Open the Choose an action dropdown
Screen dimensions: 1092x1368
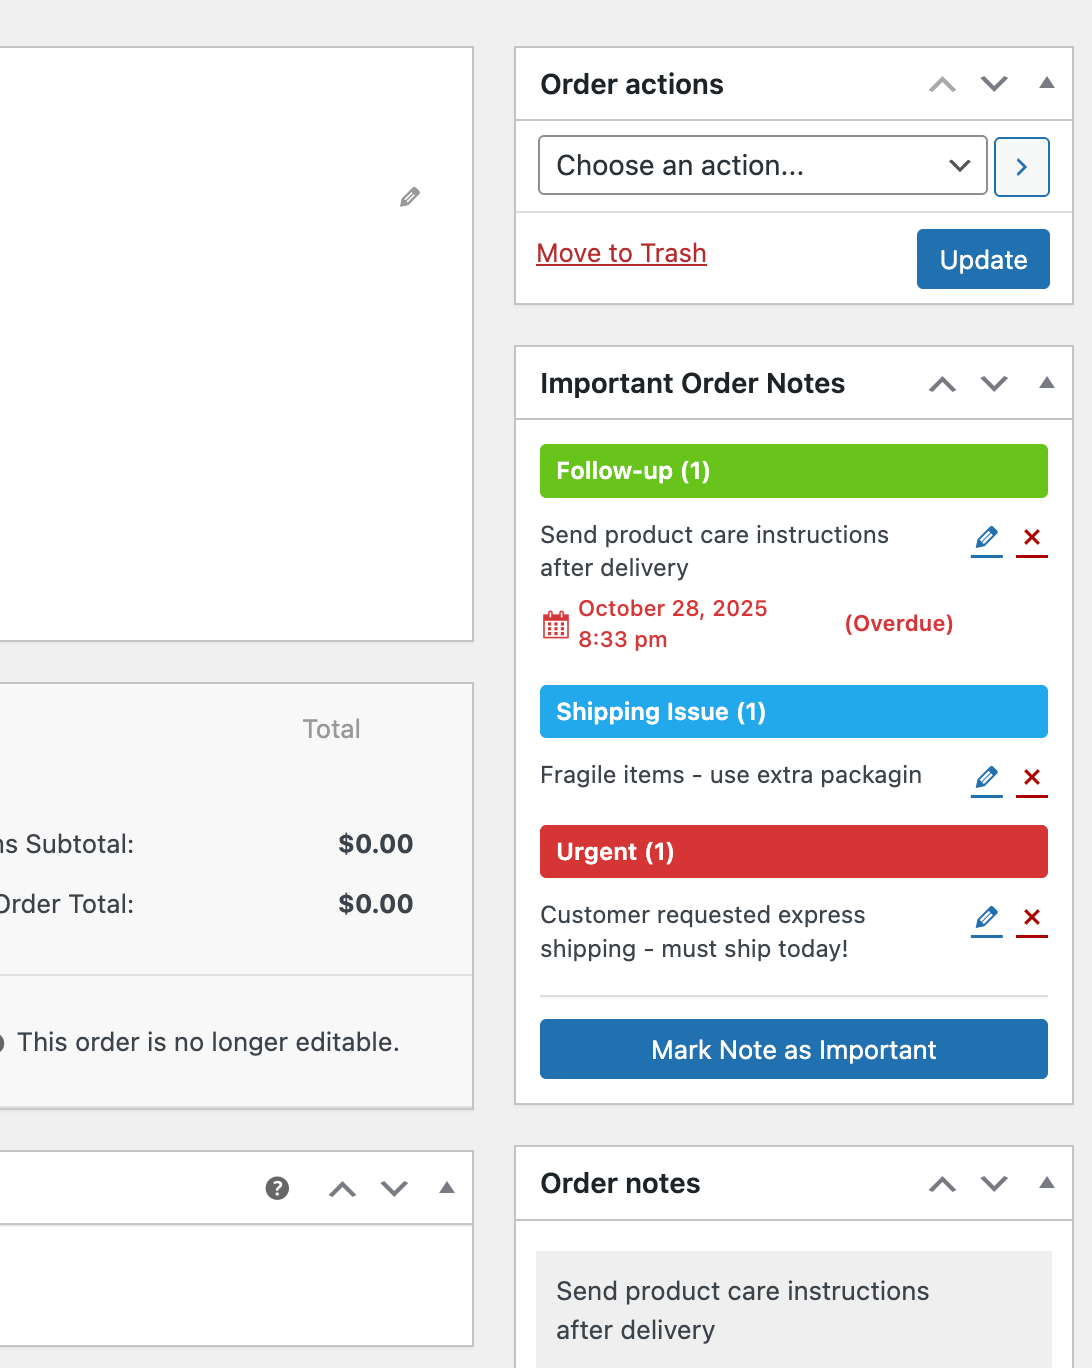click(x=762, y=166)
